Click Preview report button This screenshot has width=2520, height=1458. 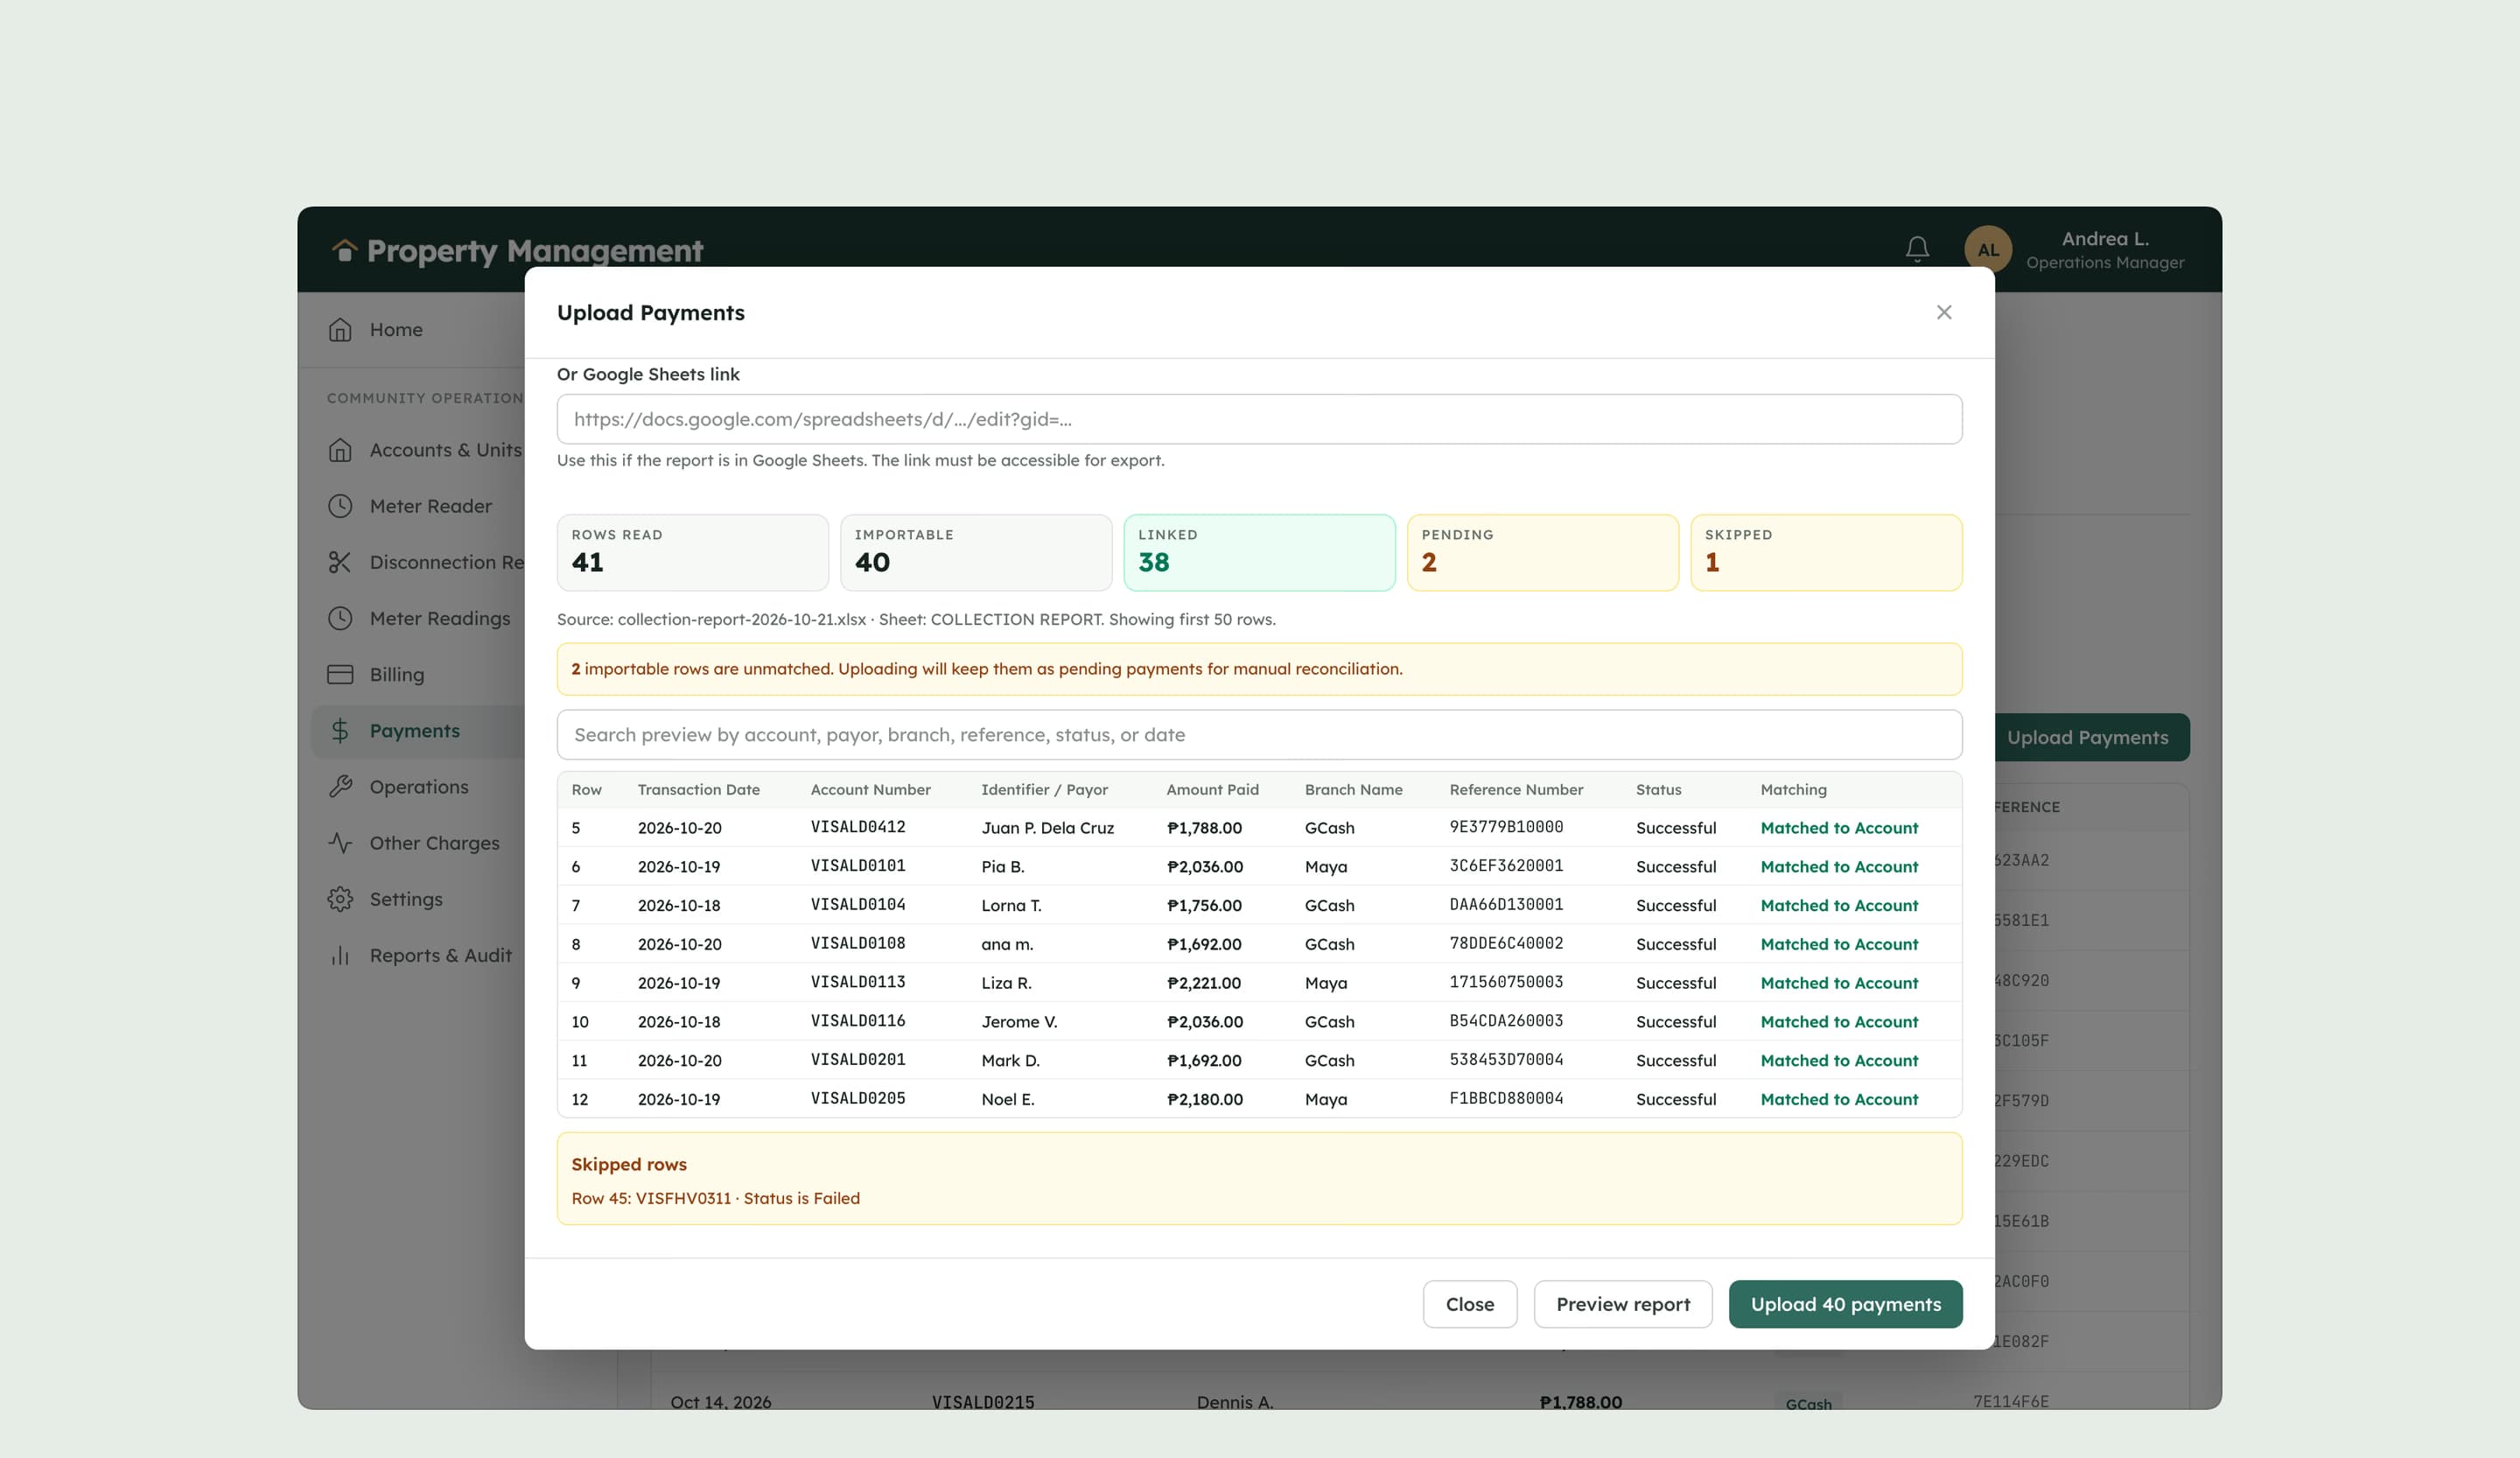pyautogui.click(x=1622, y=1304)
